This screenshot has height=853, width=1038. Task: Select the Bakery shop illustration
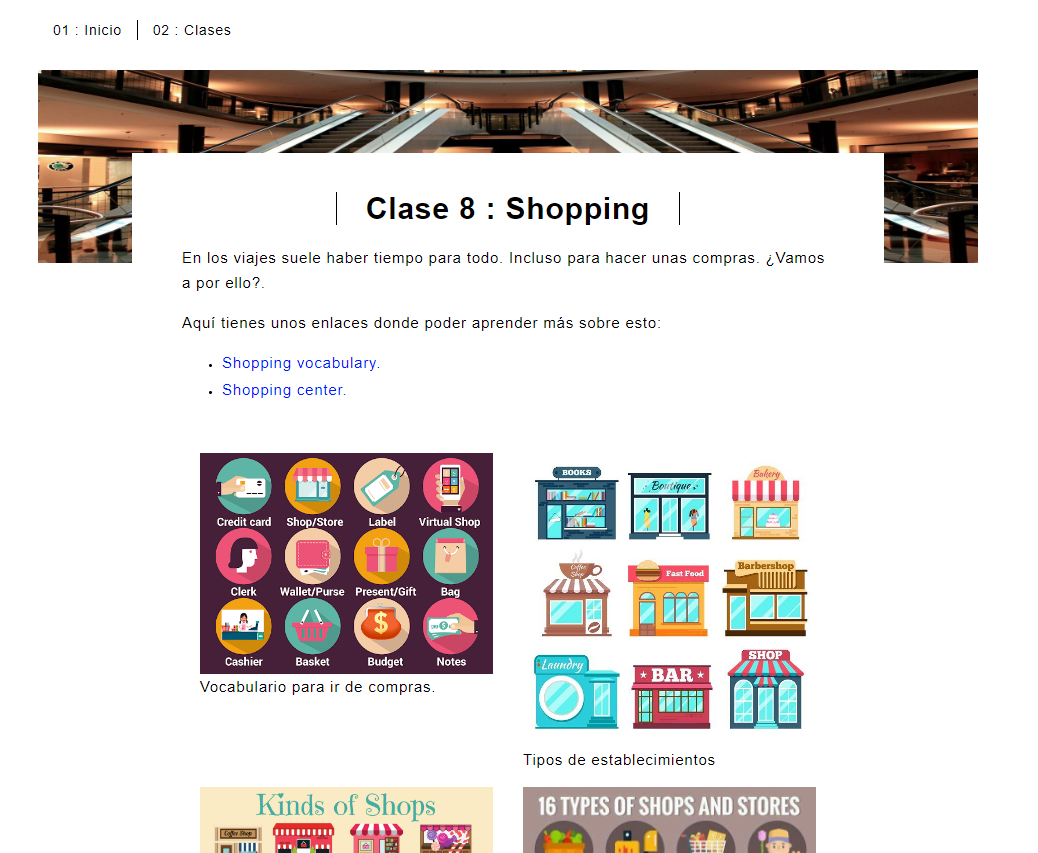(765, 503)
